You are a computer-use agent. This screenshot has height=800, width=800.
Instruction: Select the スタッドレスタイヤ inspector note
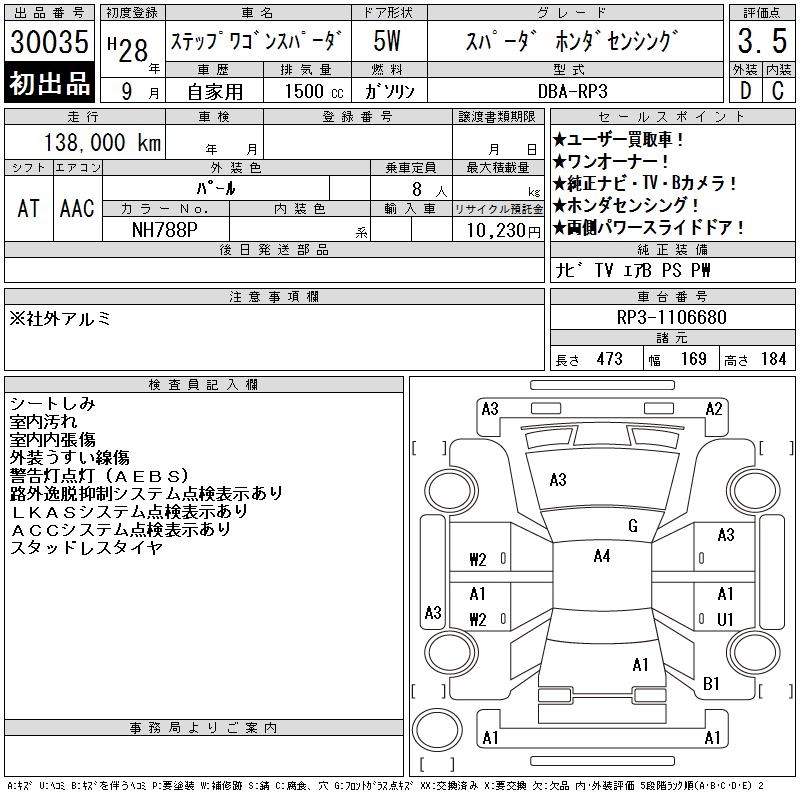coord(86,547)
